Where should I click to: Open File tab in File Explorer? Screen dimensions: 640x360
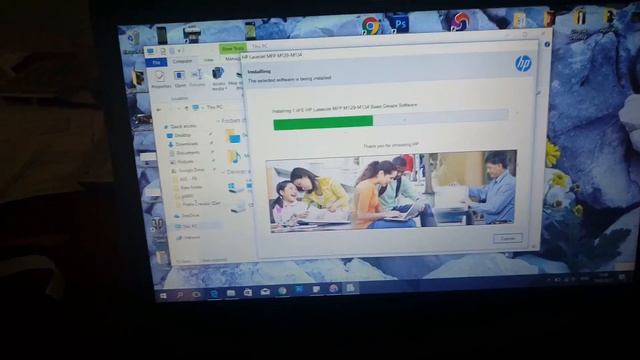coord(156,62)
